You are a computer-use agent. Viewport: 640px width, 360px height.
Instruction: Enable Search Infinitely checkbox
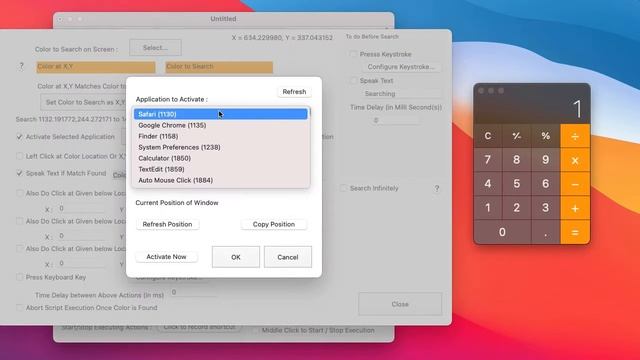(x=343, y=188)
